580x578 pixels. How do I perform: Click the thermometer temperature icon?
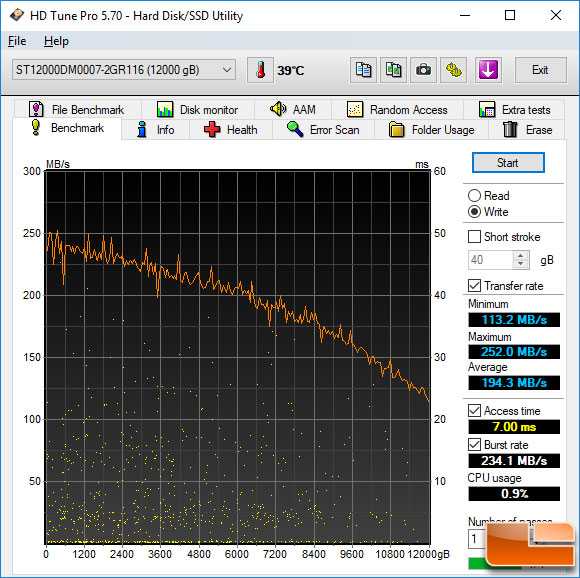coord(260,70)
